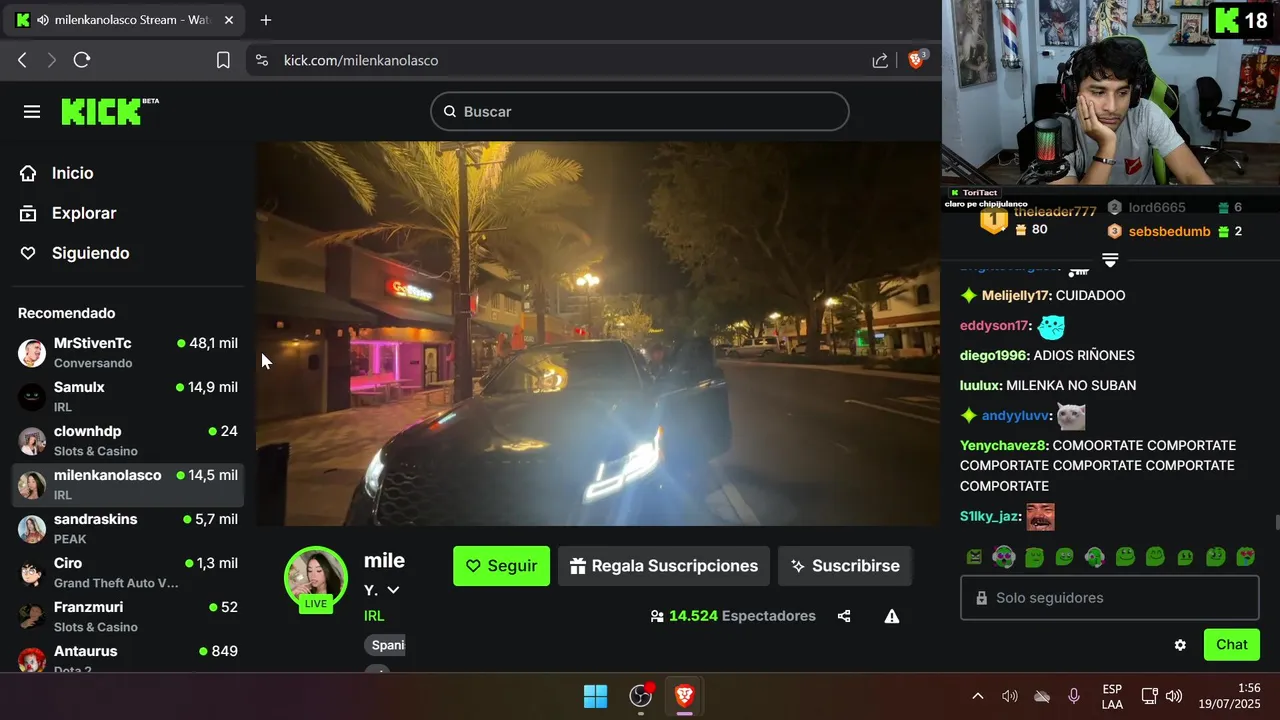Click the Seguir button
1280x720 pixels.
point(501,566)
